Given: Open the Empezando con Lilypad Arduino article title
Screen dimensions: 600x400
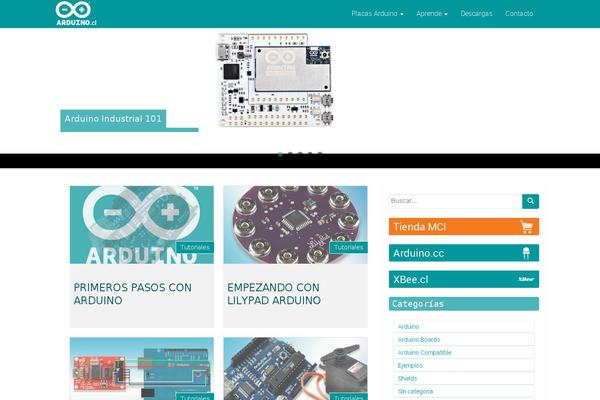Looking at the screenshot, I should click(x=274, y=294).
